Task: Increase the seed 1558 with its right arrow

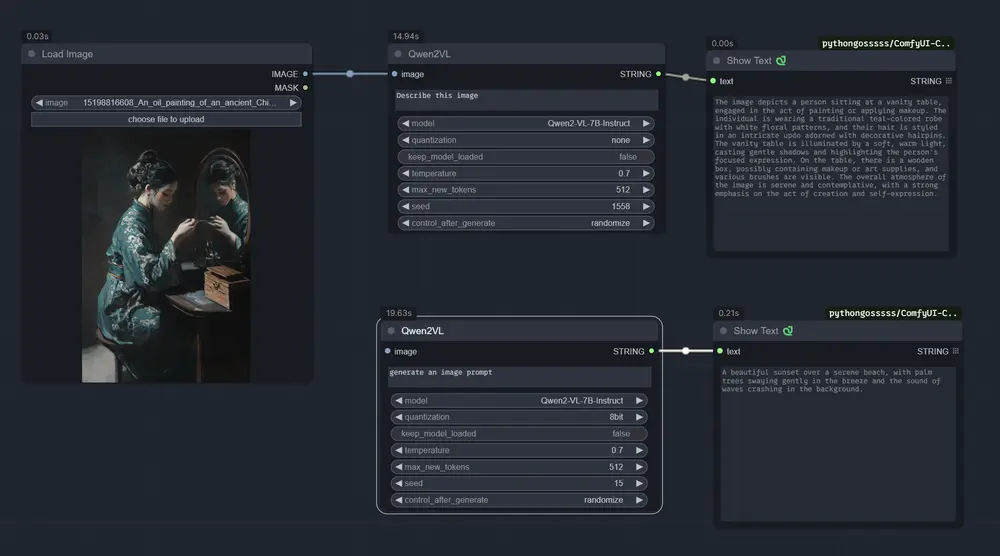Action: (646, 207)
